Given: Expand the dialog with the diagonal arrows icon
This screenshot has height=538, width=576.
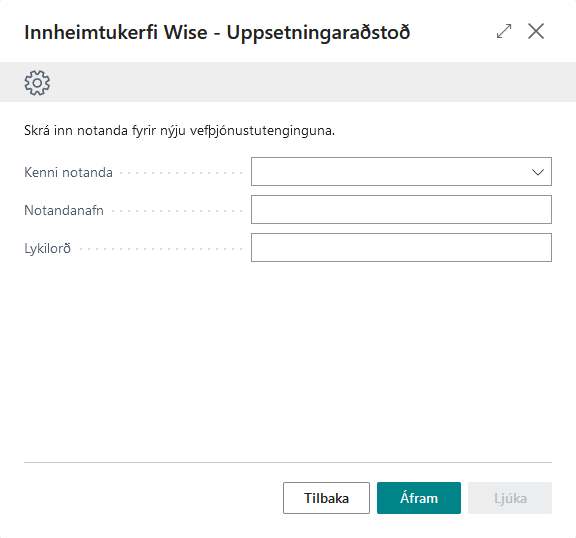Looking at the screenshot, I should (x=504, y=31).
